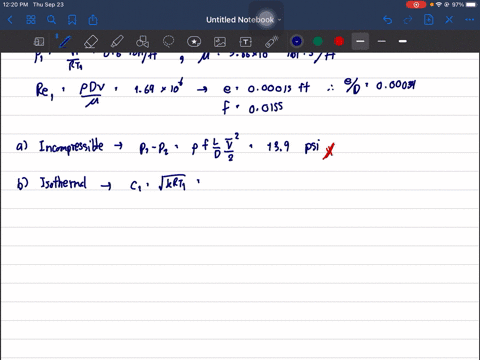Activate the Text box tool
Viewport: 480px width, 360px height.
click(x=245, y=42)
